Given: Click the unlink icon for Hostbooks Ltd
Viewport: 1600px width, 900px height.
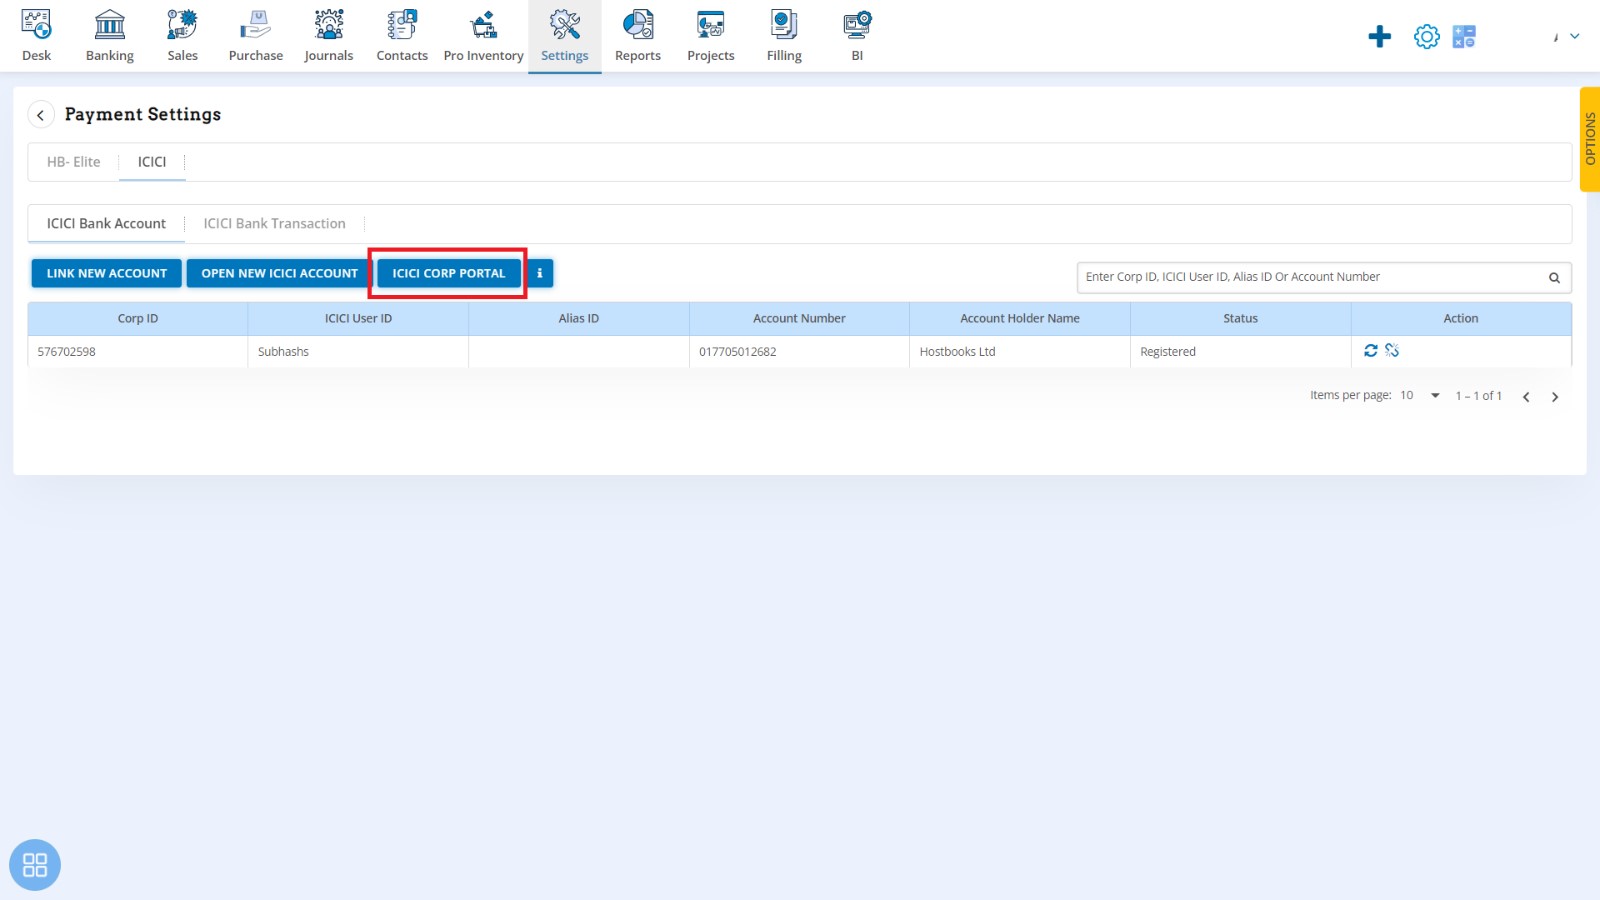Looking at the screenshot, I should click(1392, 350).
